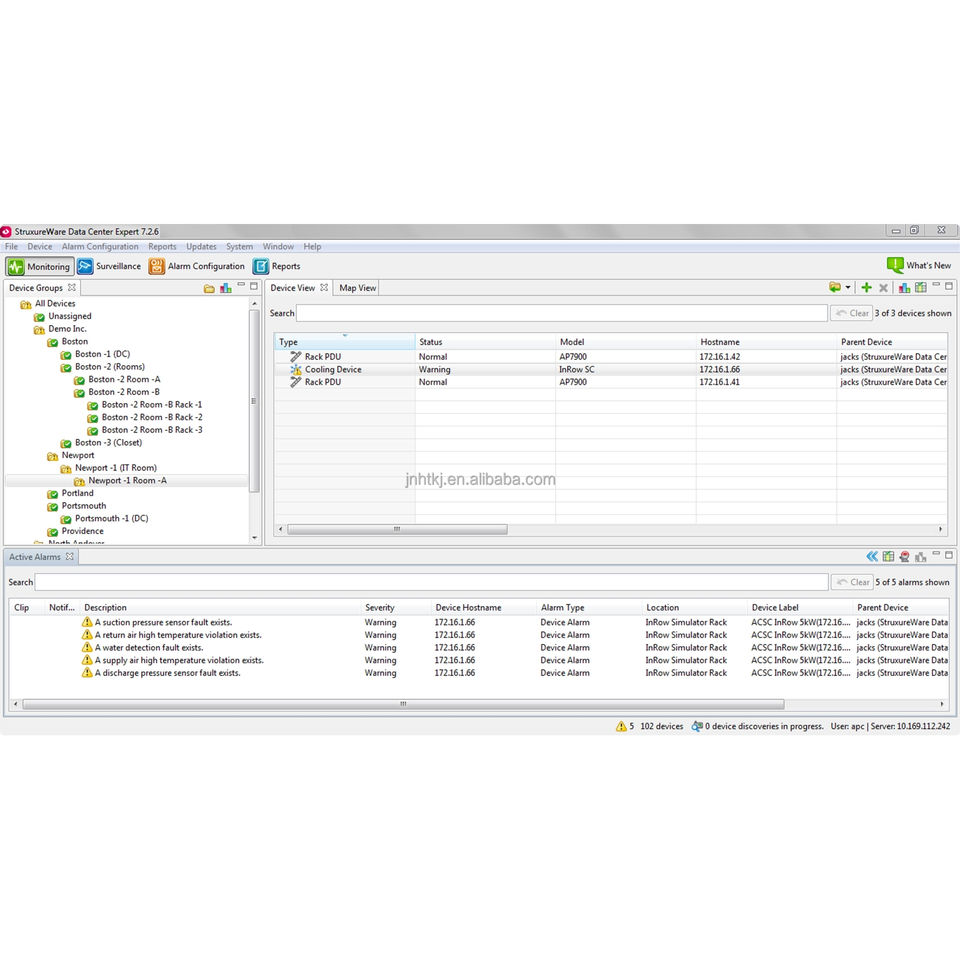This screenshot has height=960, width=960.
Task: Select Boston -1 (DC) group
Action: (102, 354)
